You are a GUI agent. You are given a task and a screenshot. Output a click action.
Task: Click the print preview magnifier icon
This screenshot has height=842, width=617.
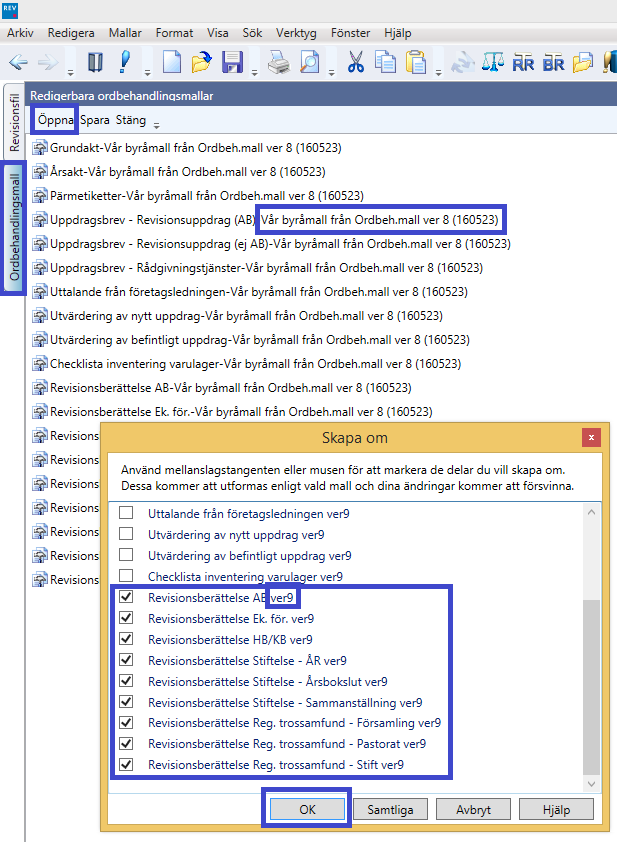(310, 63)
